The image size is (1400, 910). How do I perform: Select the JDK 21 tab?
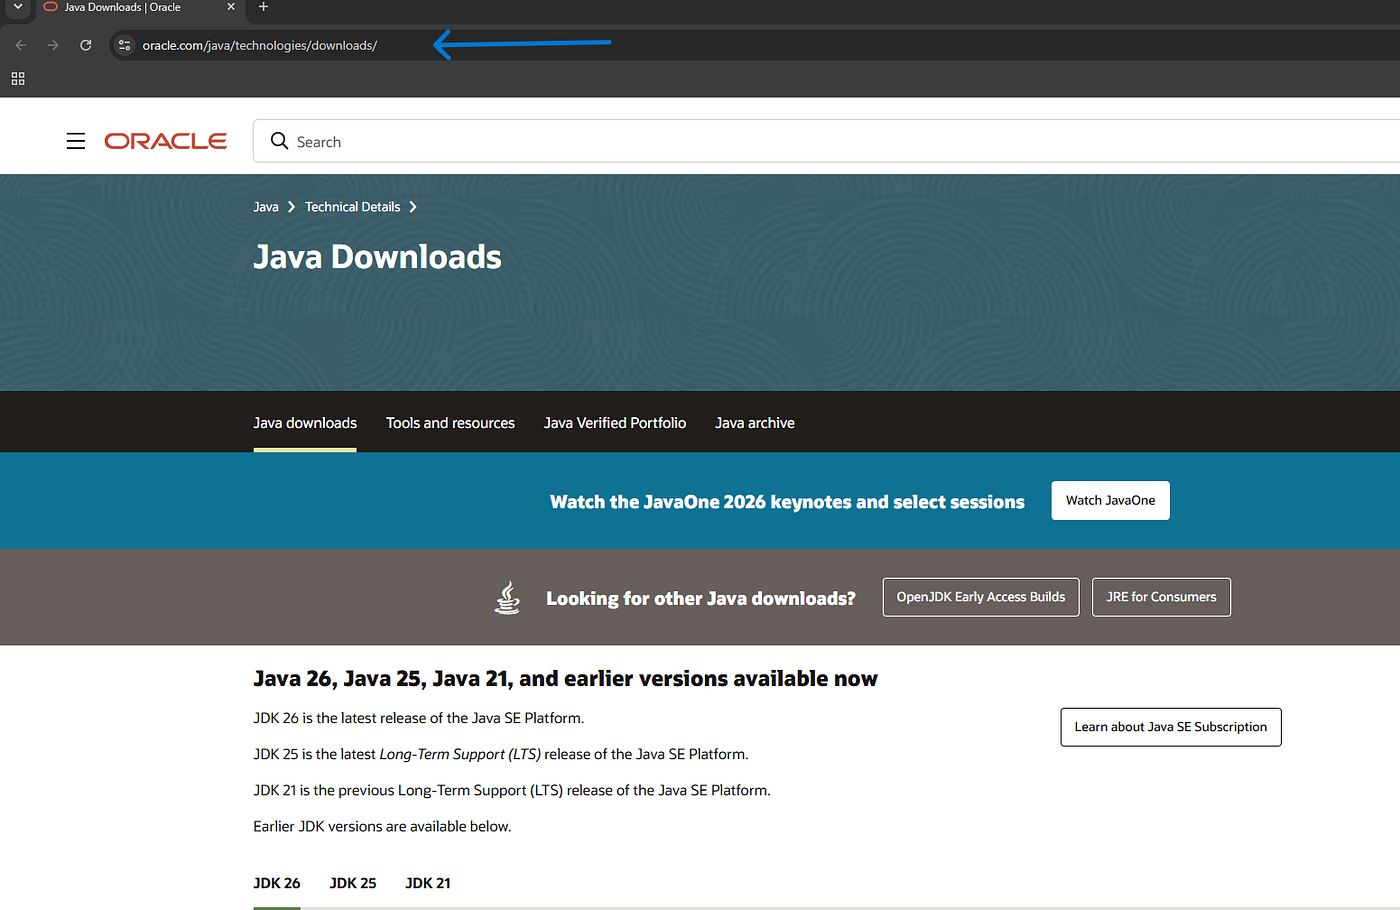pyautogui.click(x=428, y=883)
